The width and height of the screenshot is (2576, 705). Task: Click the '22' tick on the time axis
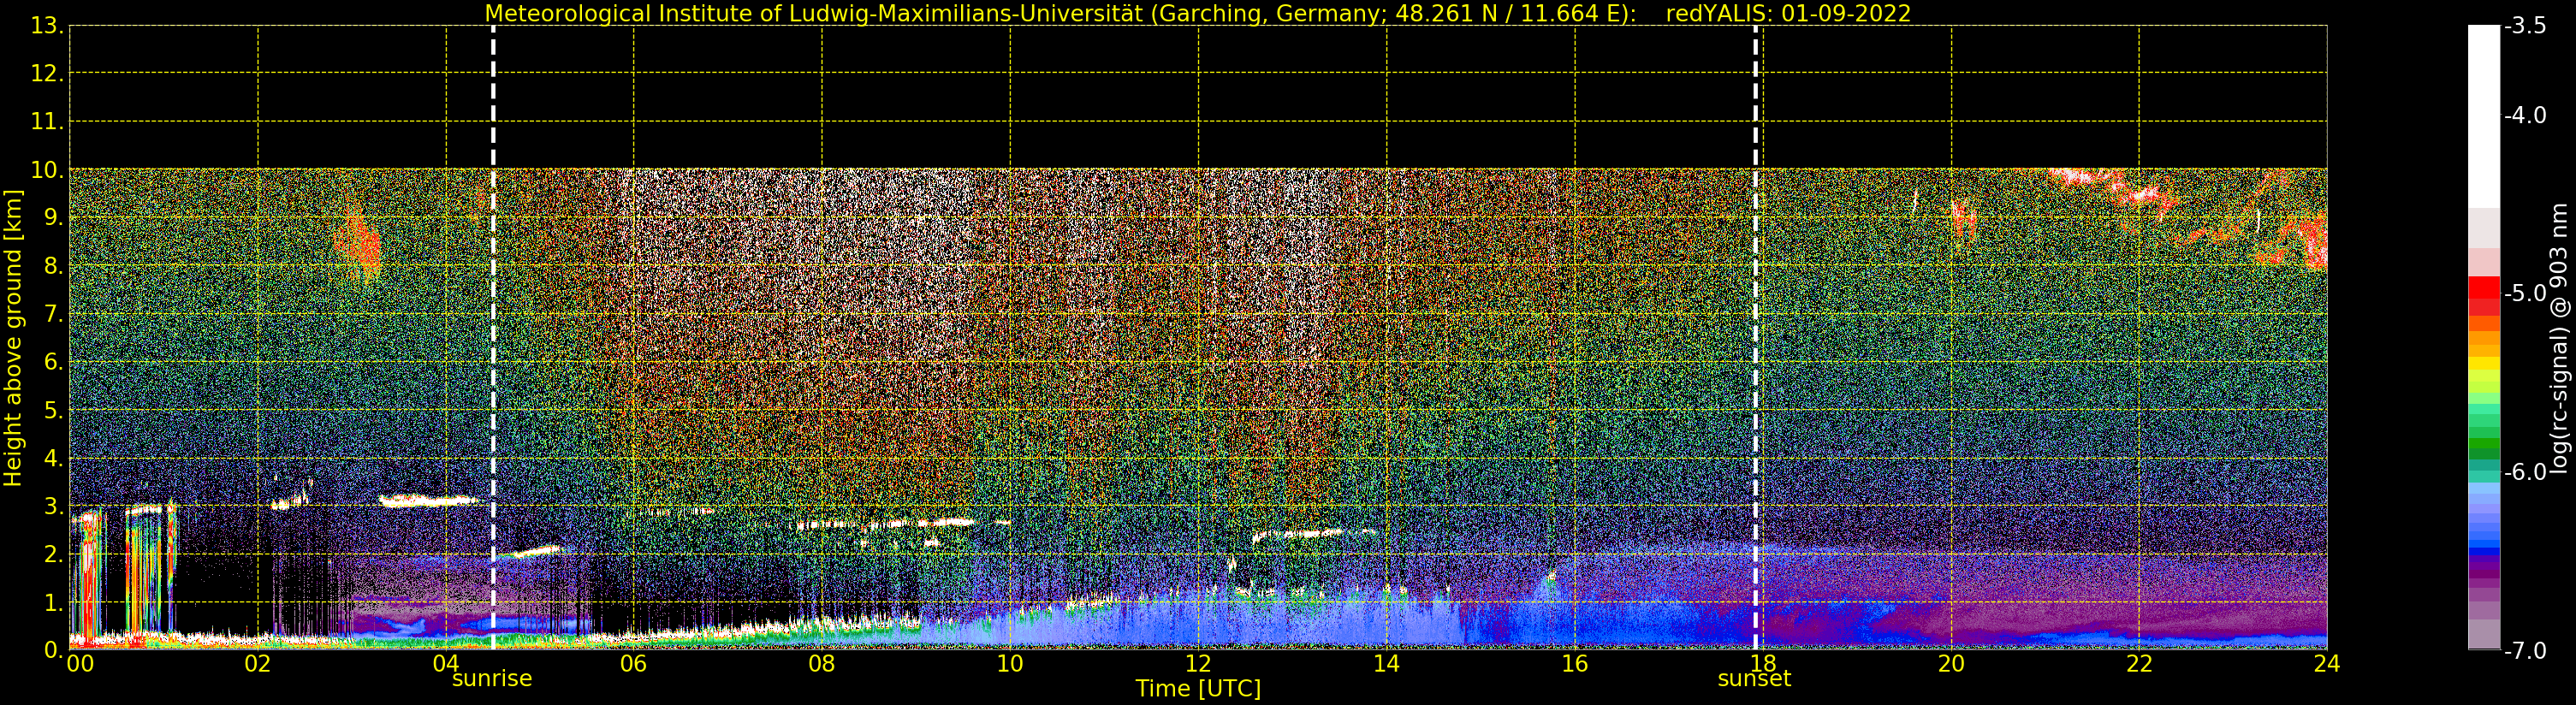[2139, 664]
